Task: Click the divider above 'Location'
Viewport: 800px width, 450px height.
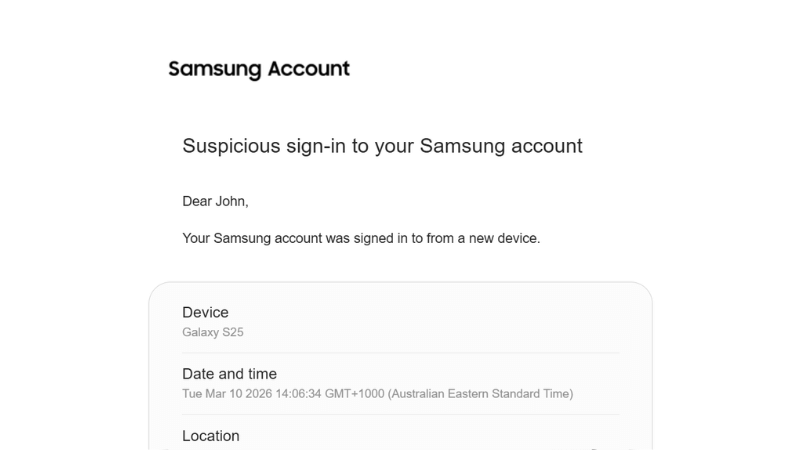Action: click(400, 415)
